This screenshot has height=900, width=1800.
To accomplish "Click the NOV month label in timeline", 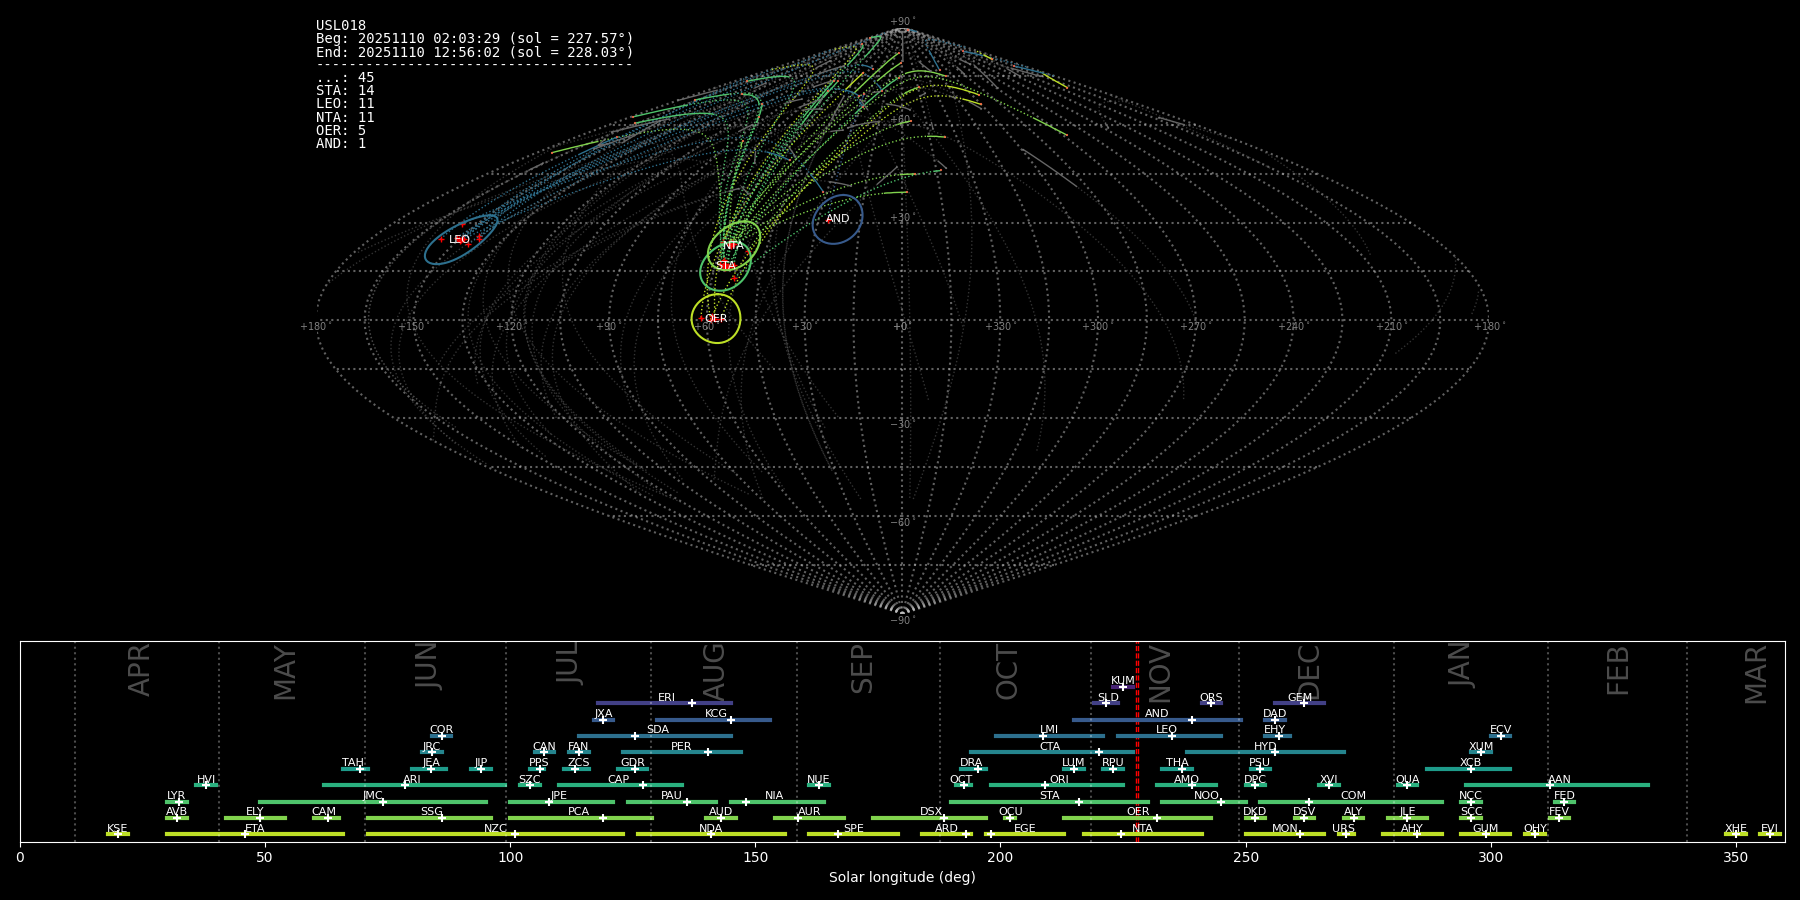I will tap(1159, 673).
